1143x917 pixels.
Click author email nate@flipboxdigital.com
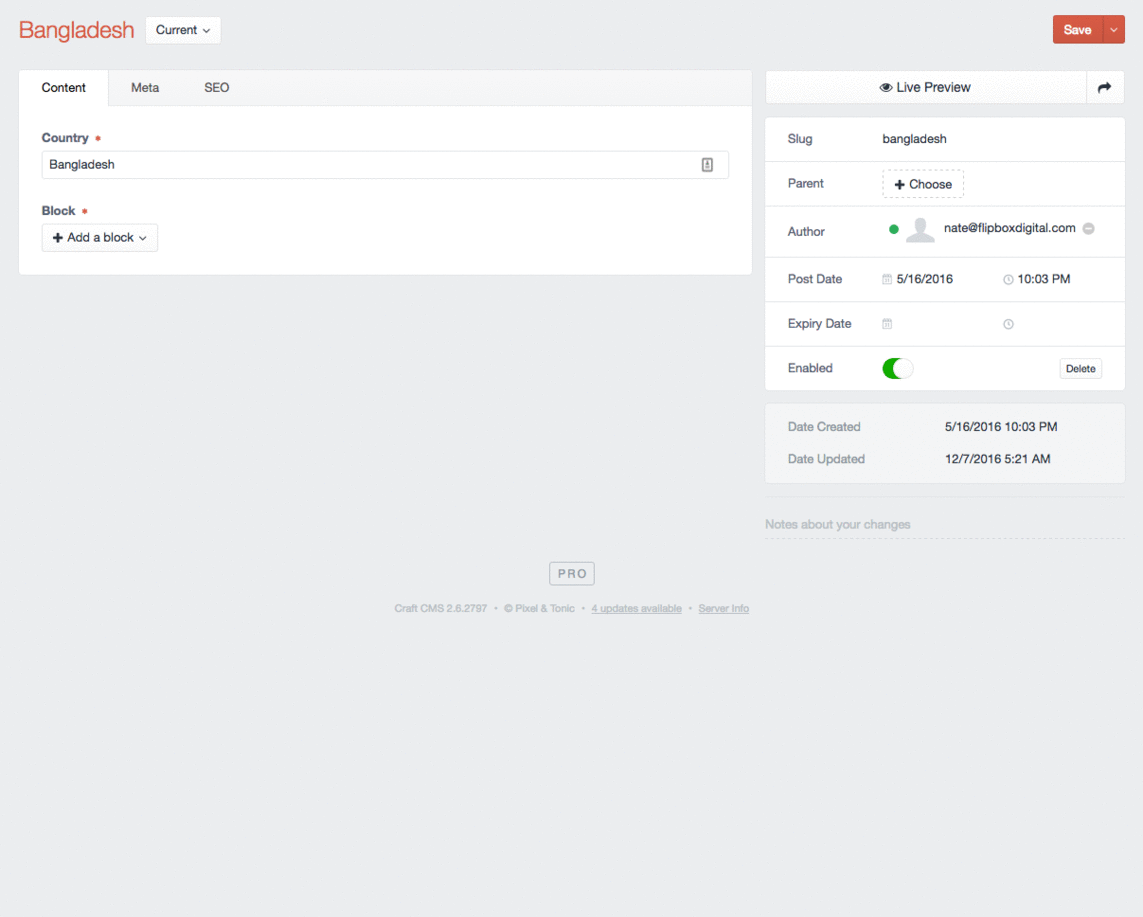point(1010,228)
